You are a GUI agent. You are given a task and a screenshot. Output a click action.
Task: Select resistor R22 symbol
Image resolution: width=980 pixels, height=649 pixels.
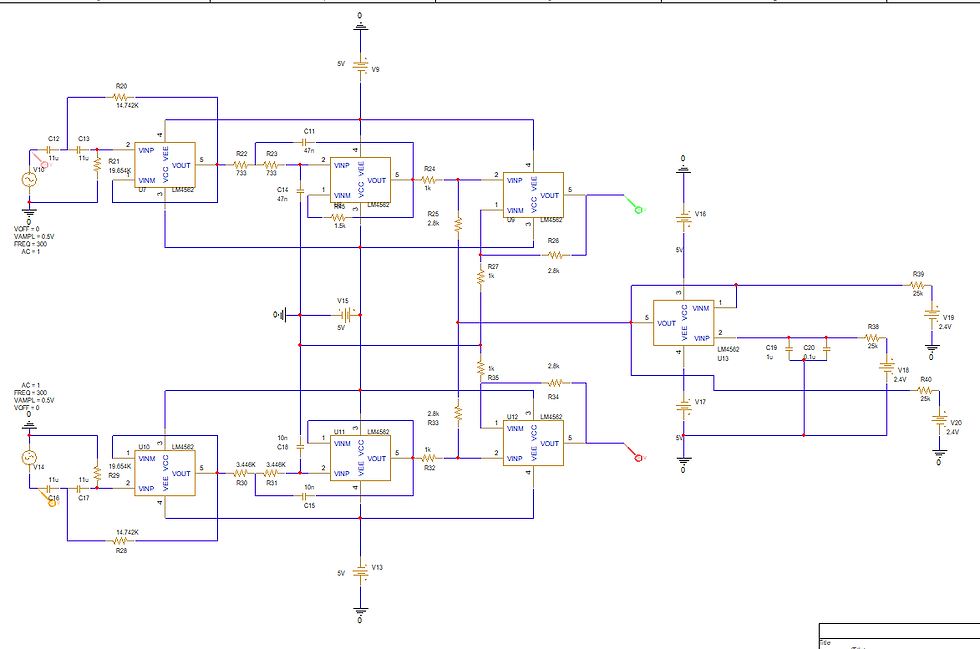click(x=241, y=165)
